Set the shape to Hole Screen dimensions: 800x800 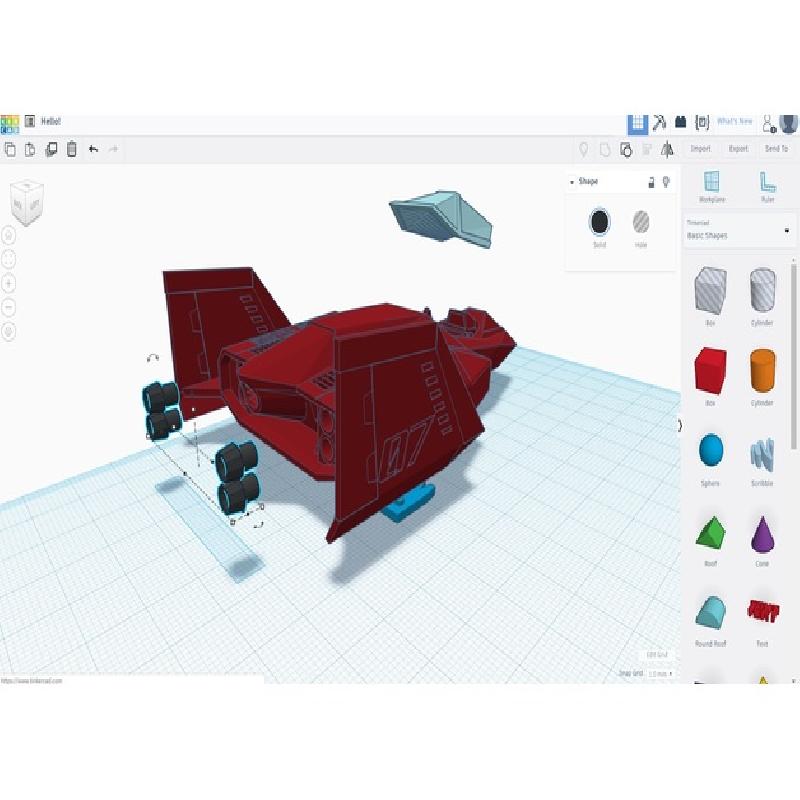641,222
